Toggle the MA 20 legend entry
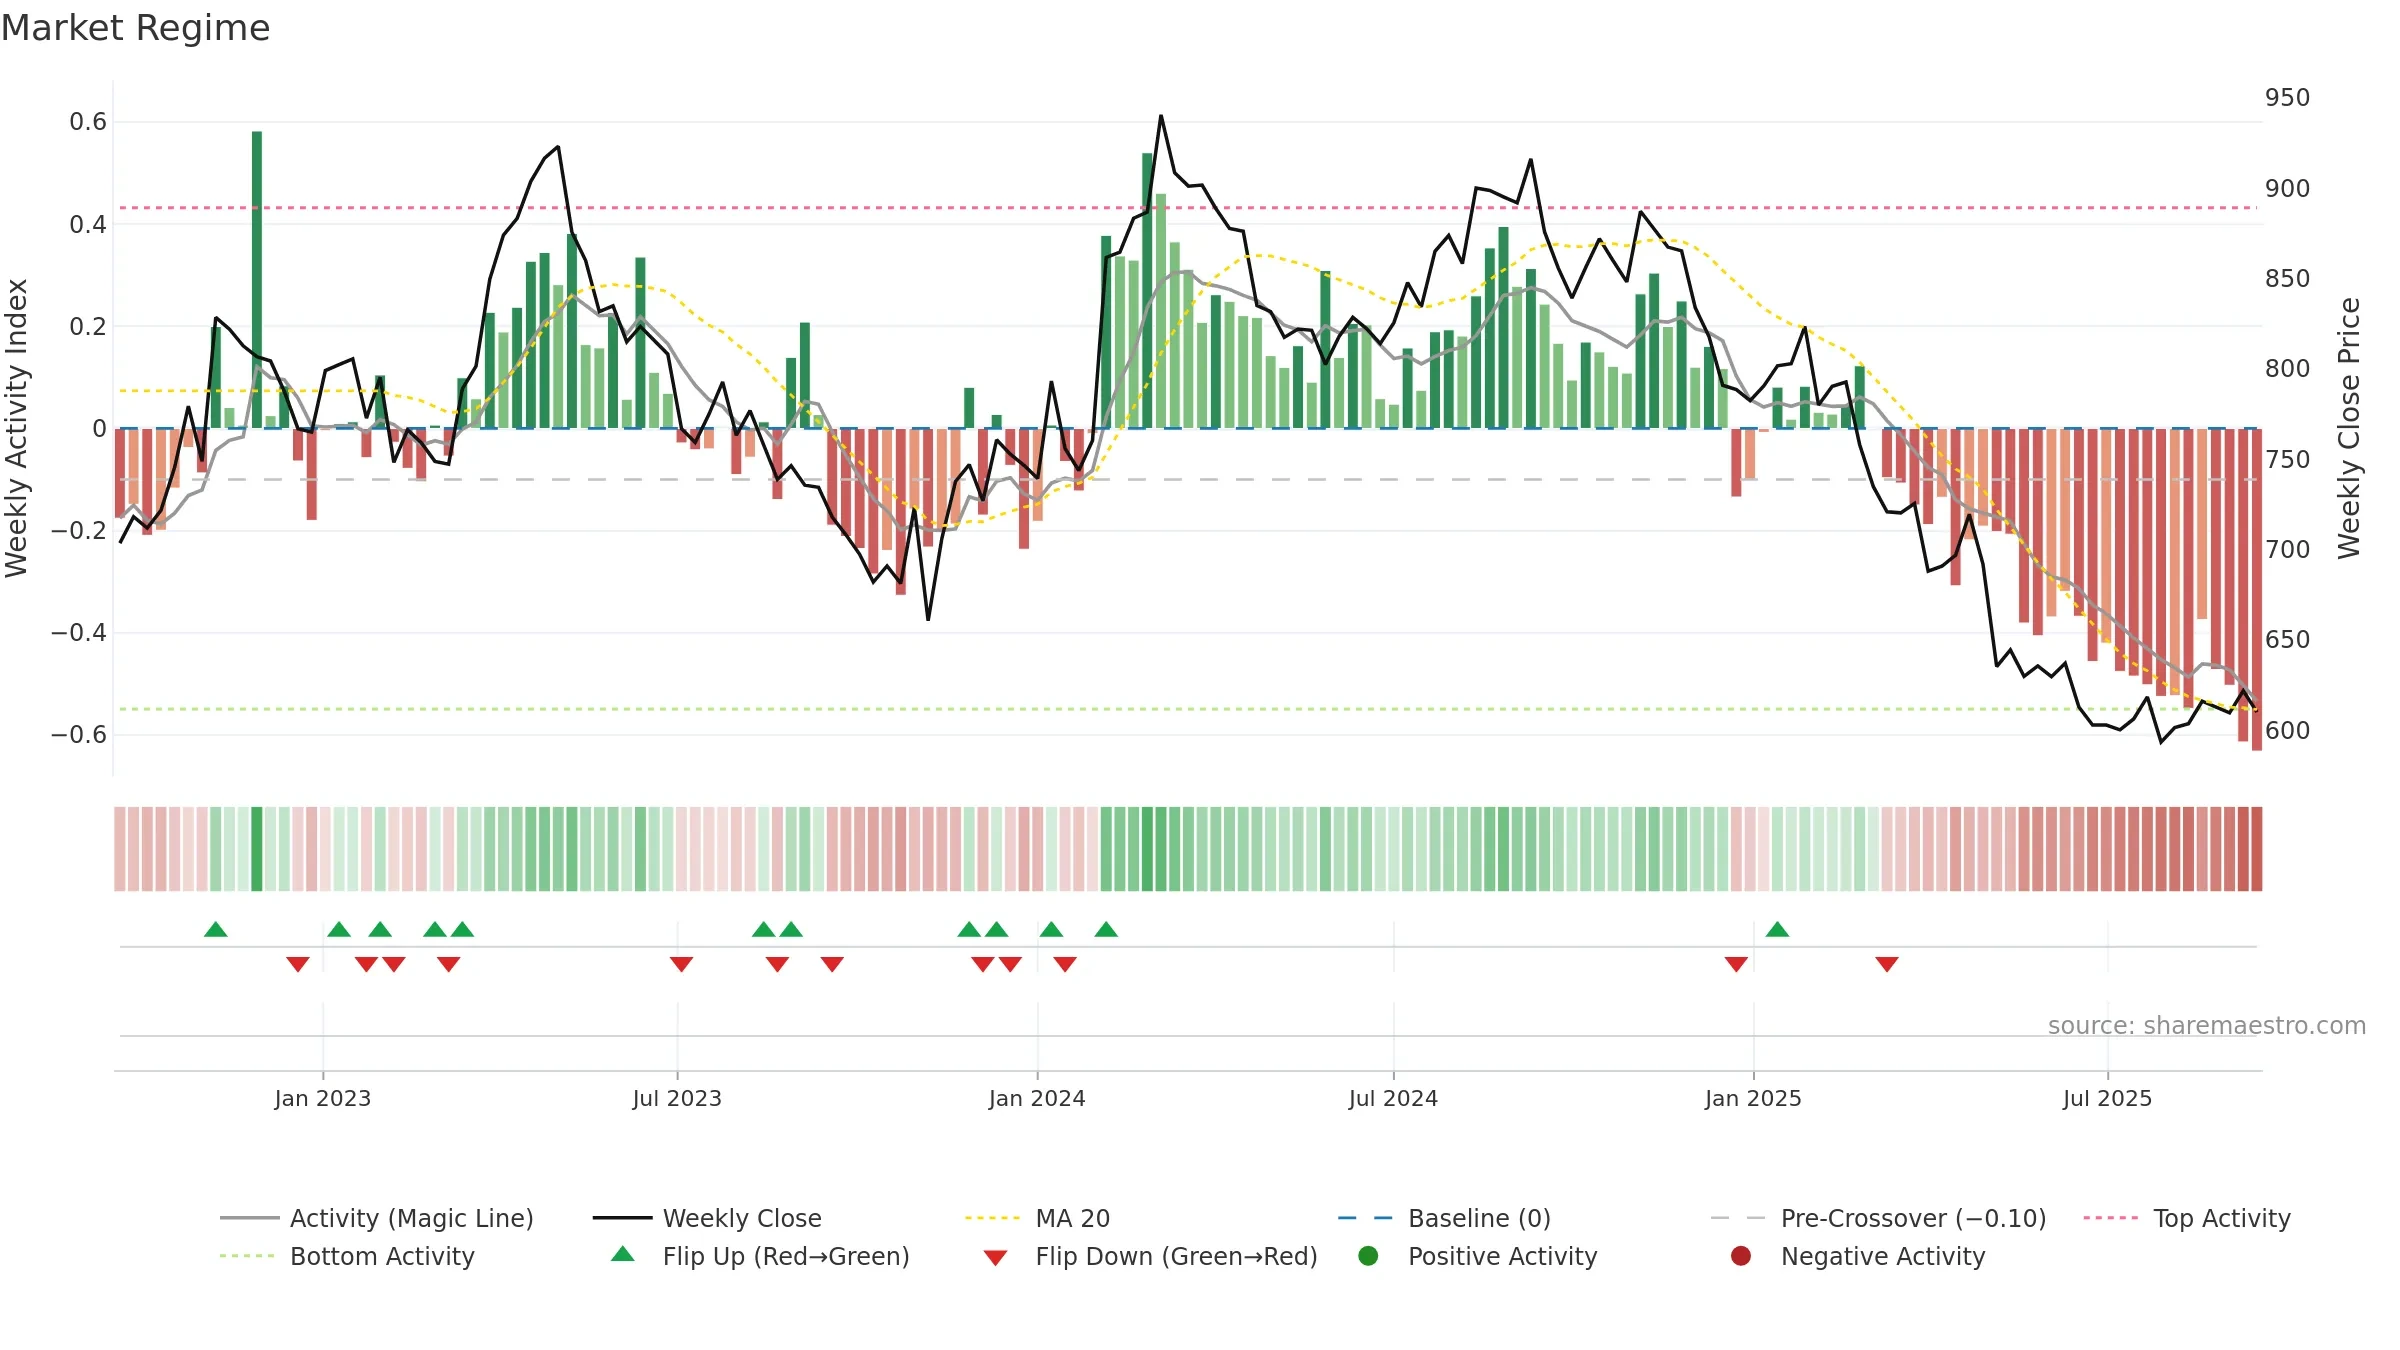Screen dimensions: 2400x1350 (1038, 1218)
